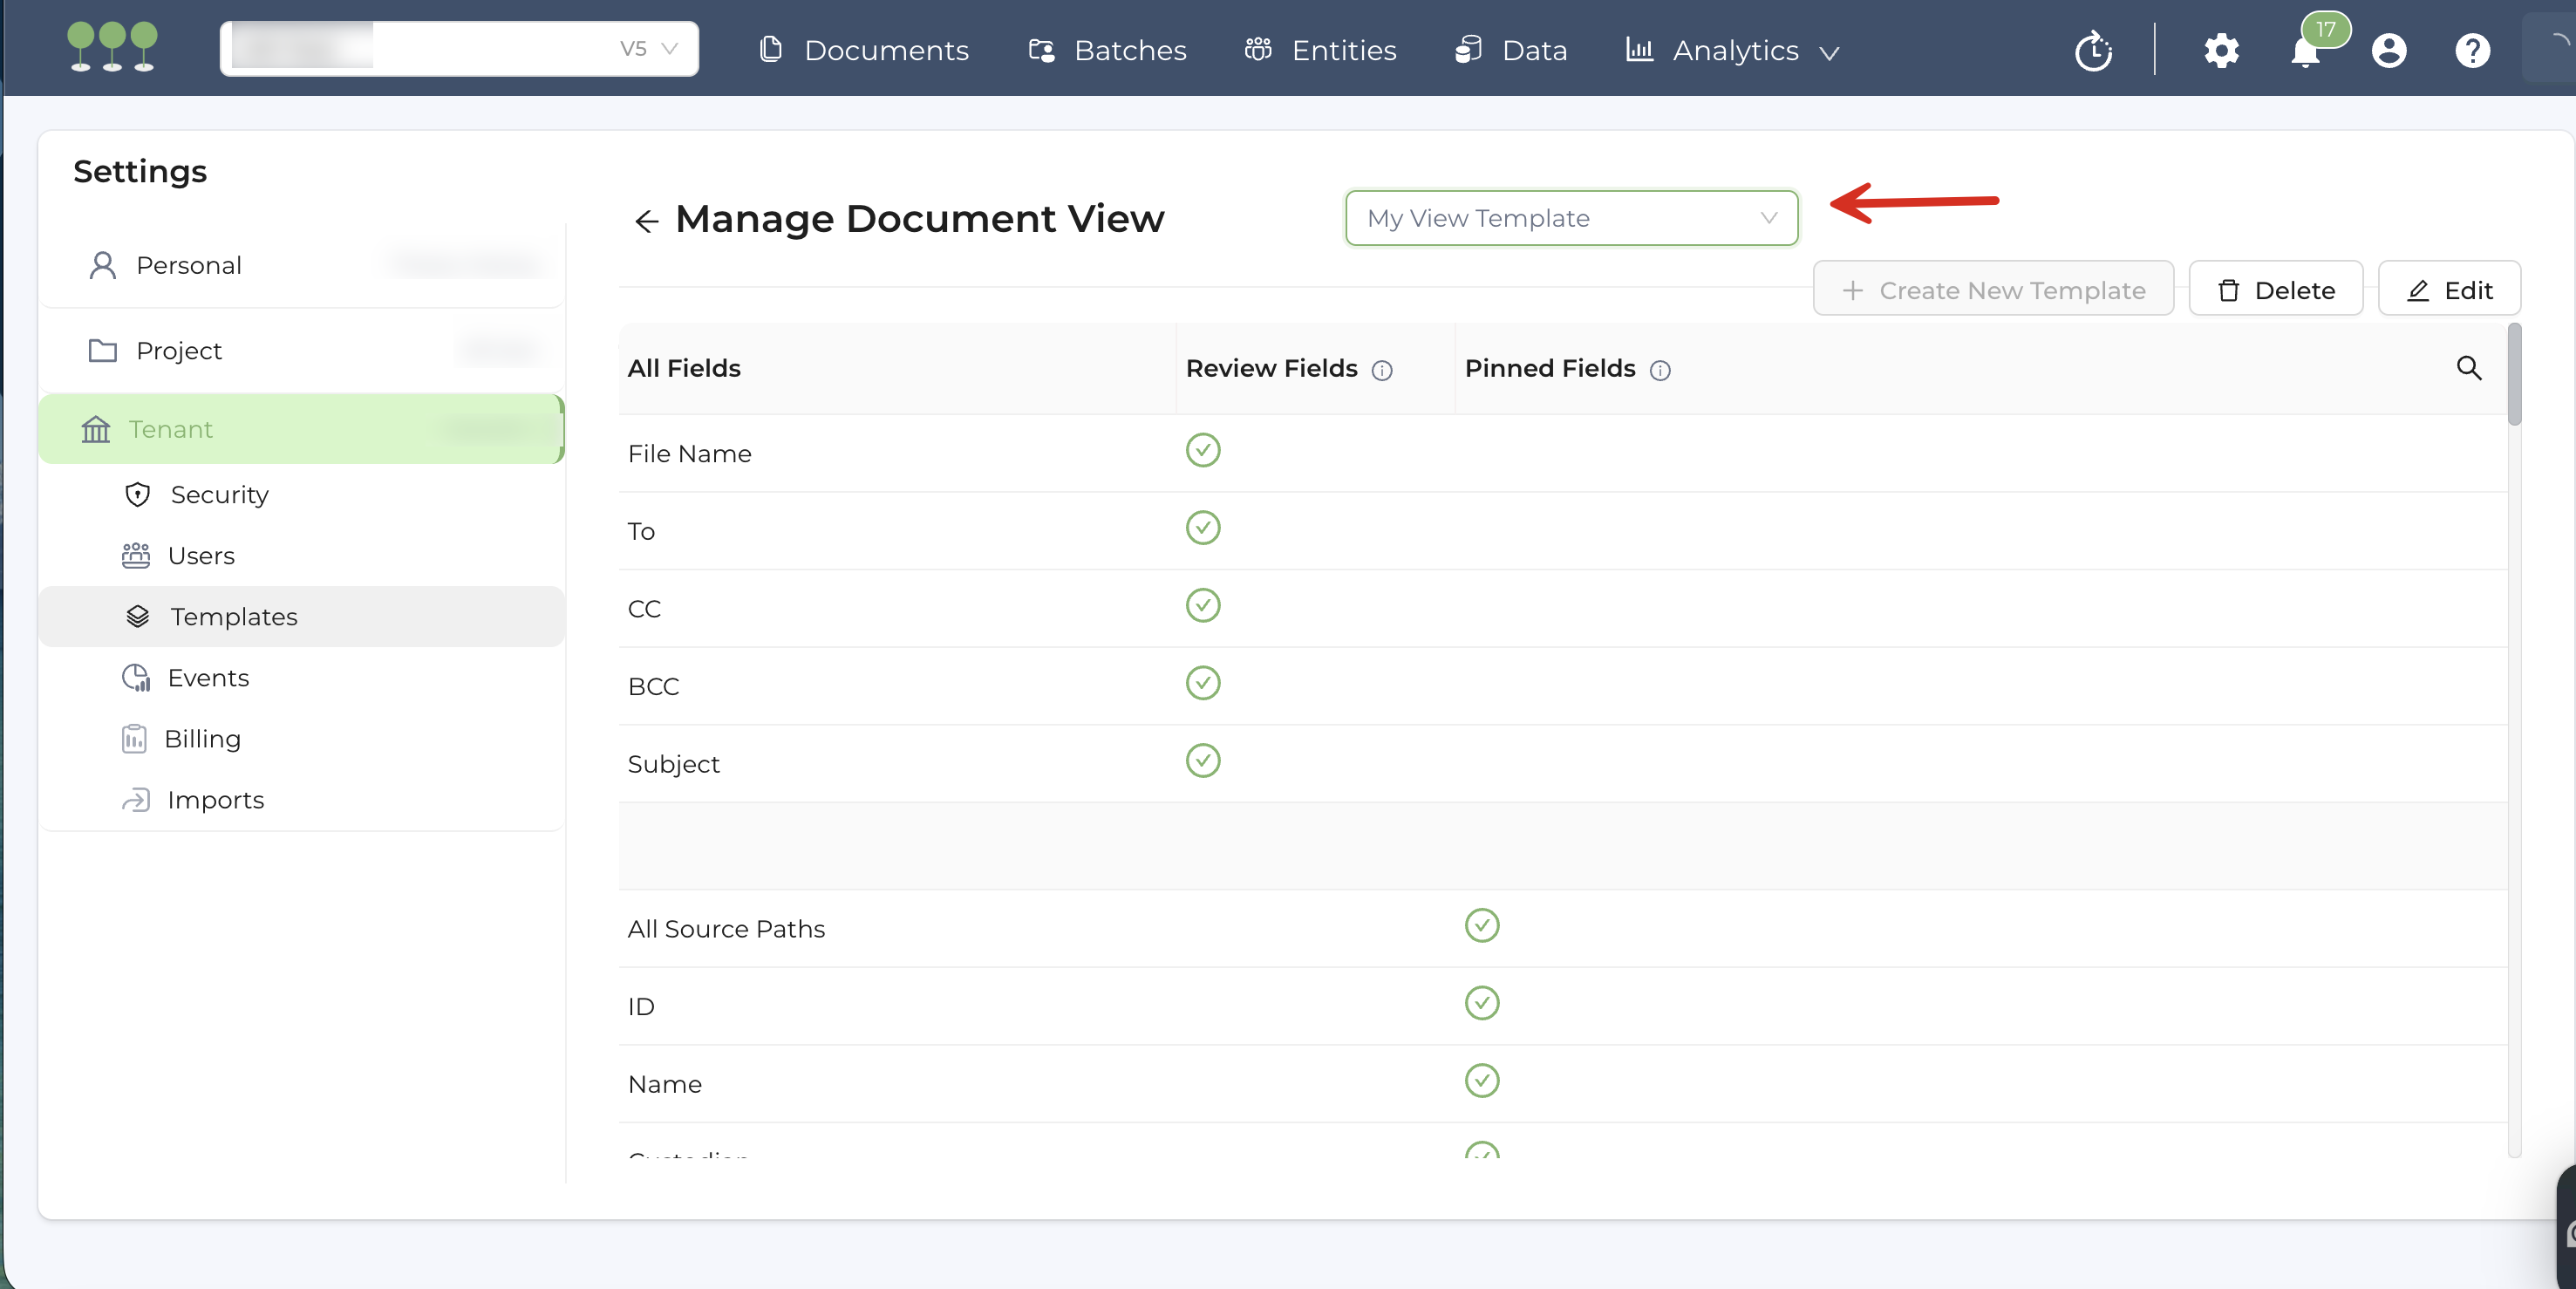Image resolution: width=2576 pixels, height=1289 pixels.
Task: Click the search magnifier in fields table
Action: [2468, 368]
